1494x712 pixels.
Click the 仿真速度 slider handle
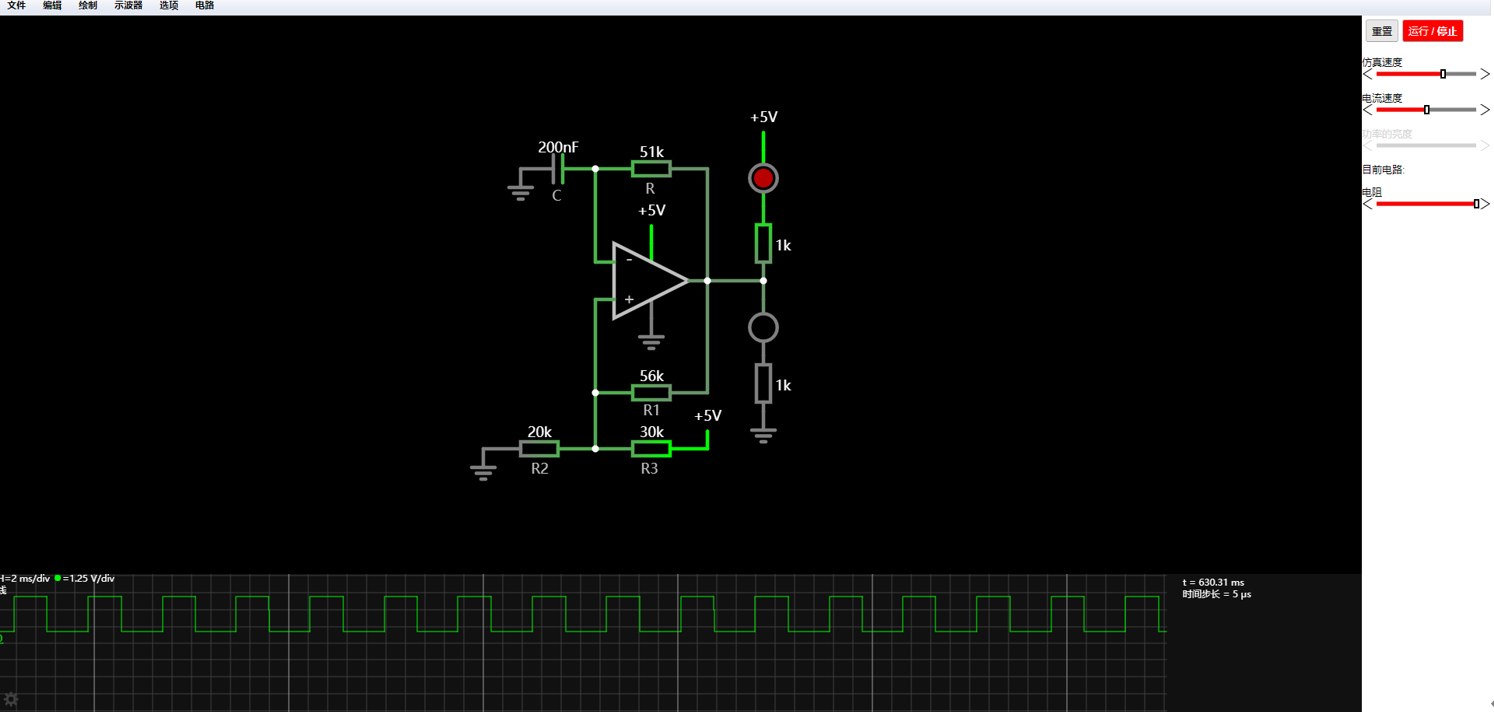pos(1443,74)
